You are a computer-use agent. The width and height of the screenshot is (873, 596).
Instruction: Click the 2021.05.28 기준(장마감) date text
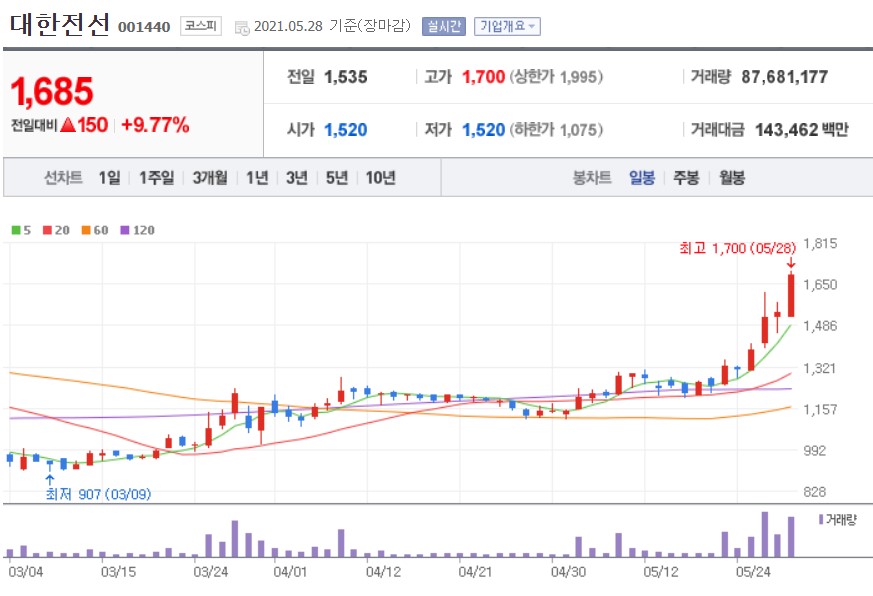(332, 26)
